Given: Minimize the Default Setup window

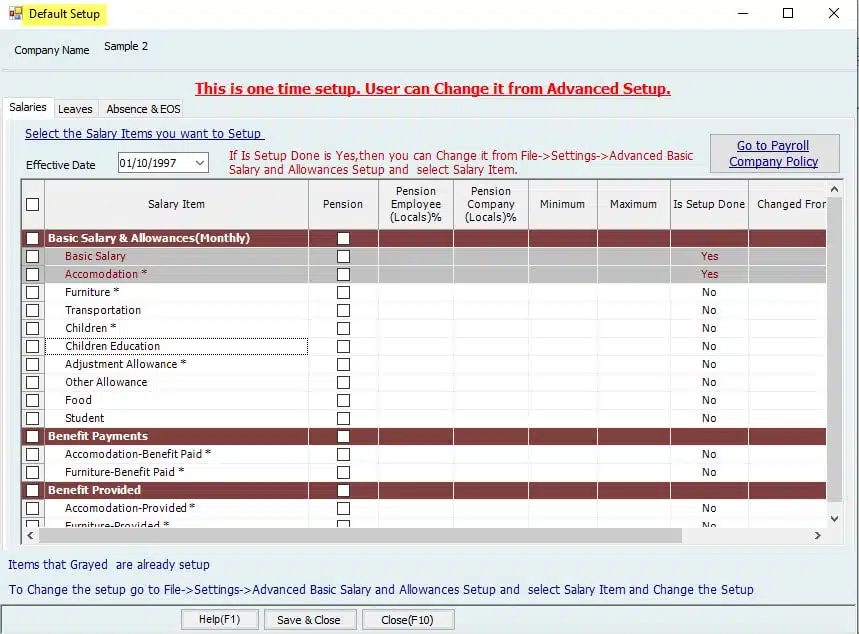Looking at the screenshot, I should [x=743, y=13].
